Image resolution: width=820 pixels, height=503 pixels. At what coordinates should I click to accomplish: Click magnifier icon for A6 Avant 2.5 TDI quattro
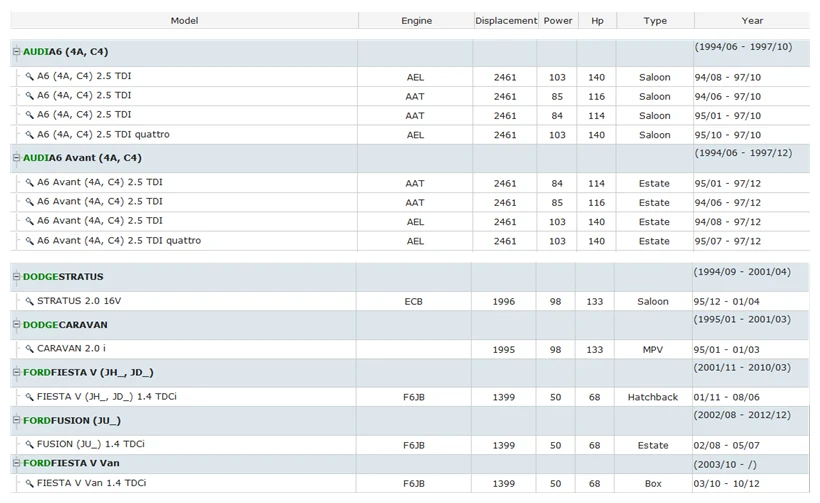point(29,241)
